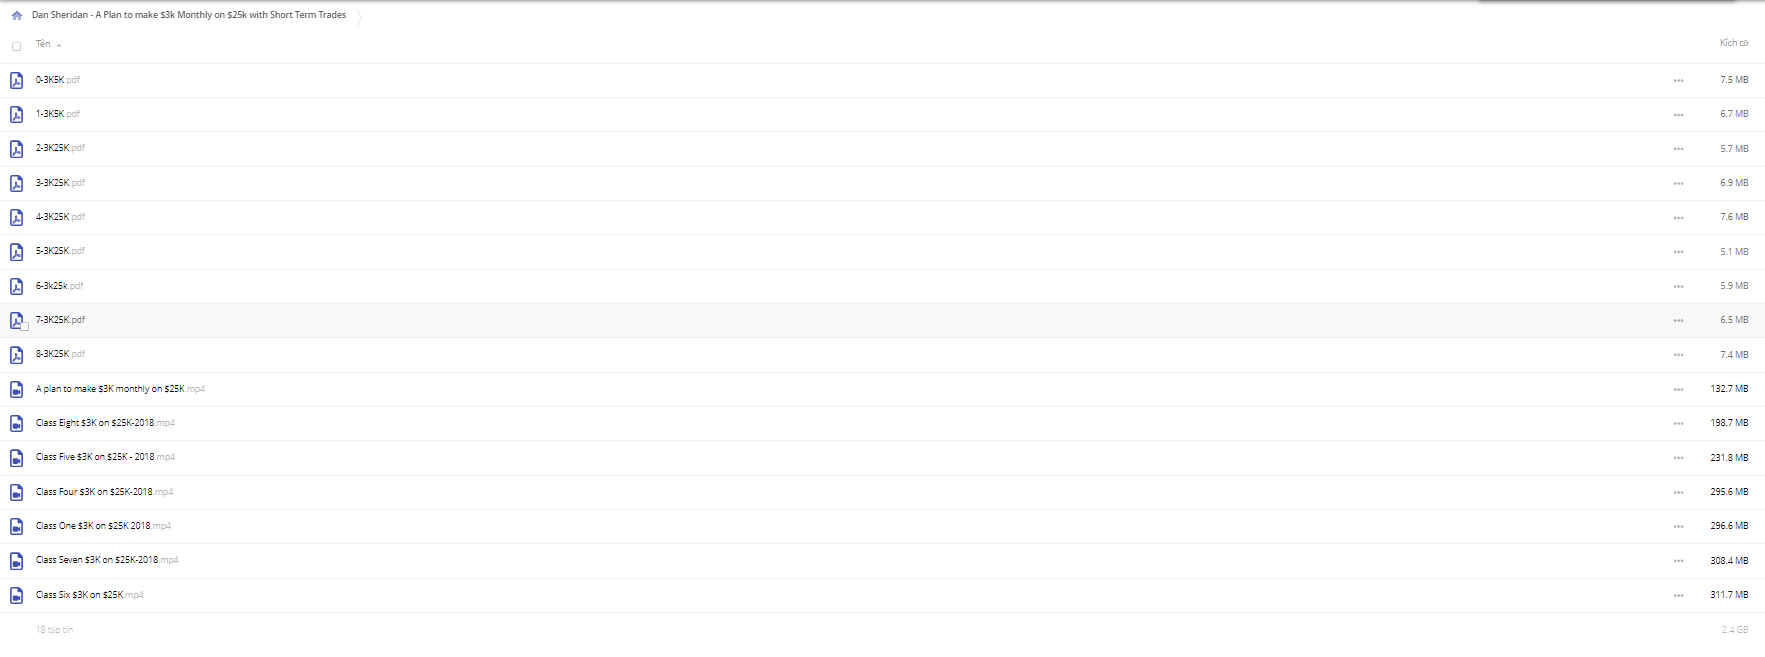This screenshot has height=657, width=1765.
Task: Sort files by Tên column arrow
Action: 59,45
